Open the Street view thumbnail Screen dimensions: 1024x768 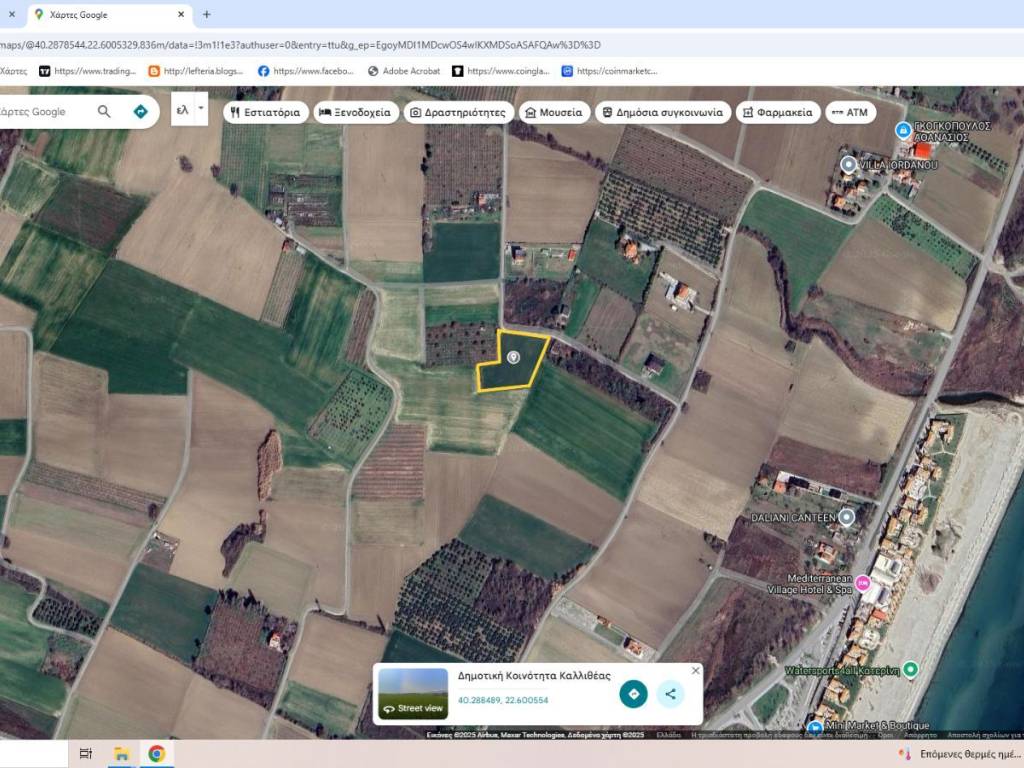(x=413, y=693)
